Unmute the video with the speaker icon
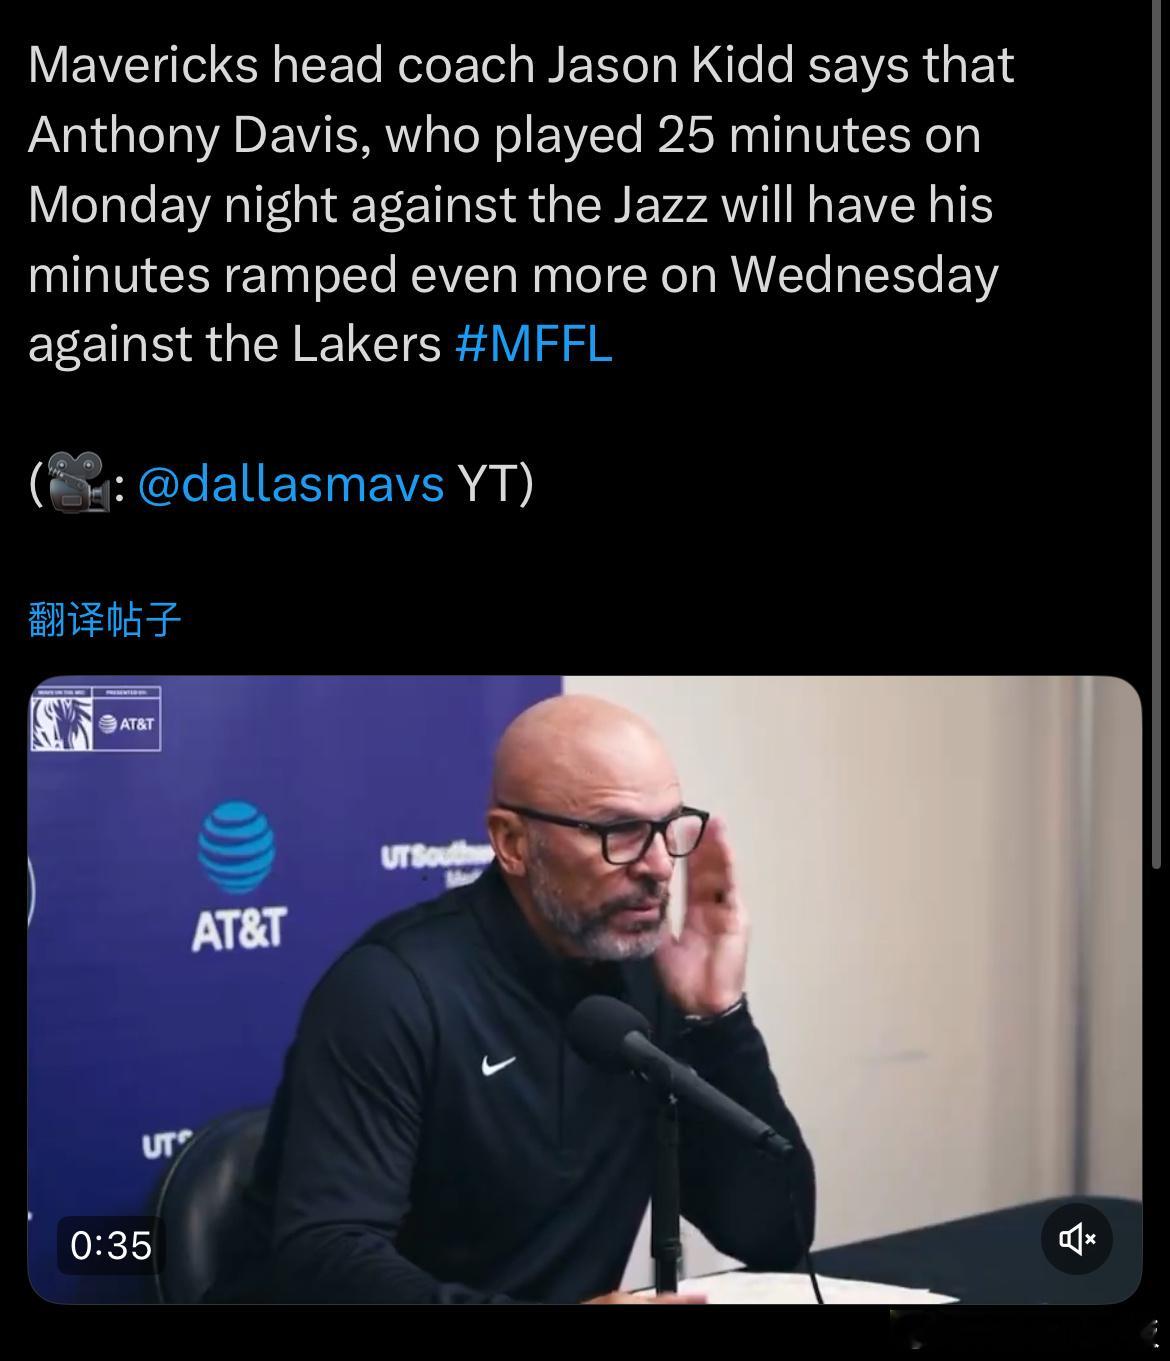Image resolution: width=1170 pixels, height=1361 pixels. (1077, 1240)
